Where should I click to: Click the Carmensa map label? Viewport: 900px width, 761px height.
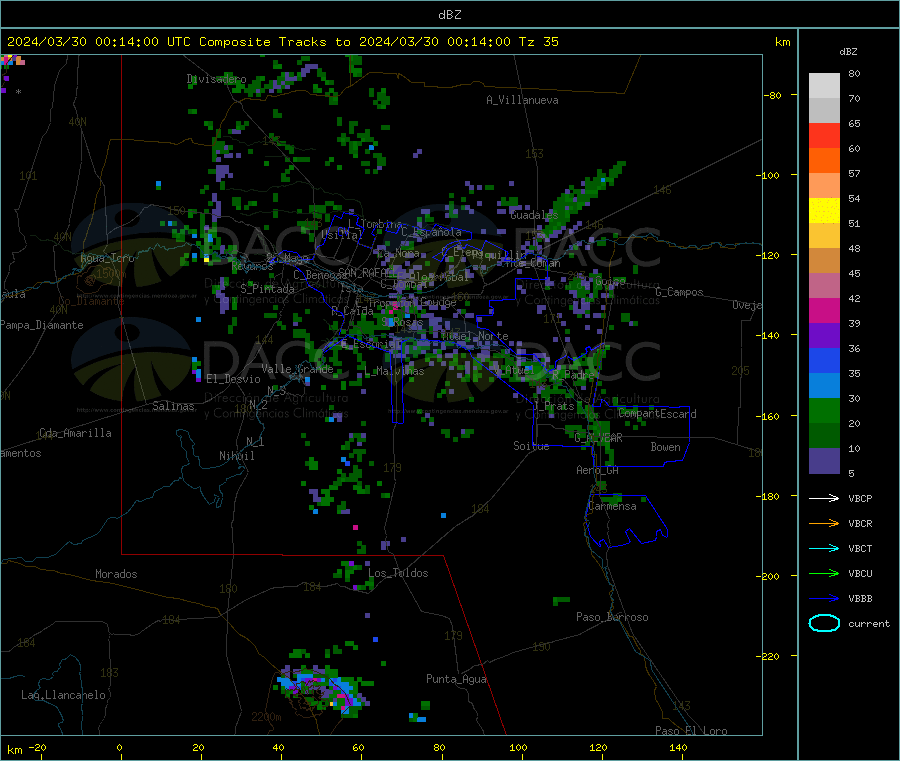pyautogui.click(x=612, y=506)
